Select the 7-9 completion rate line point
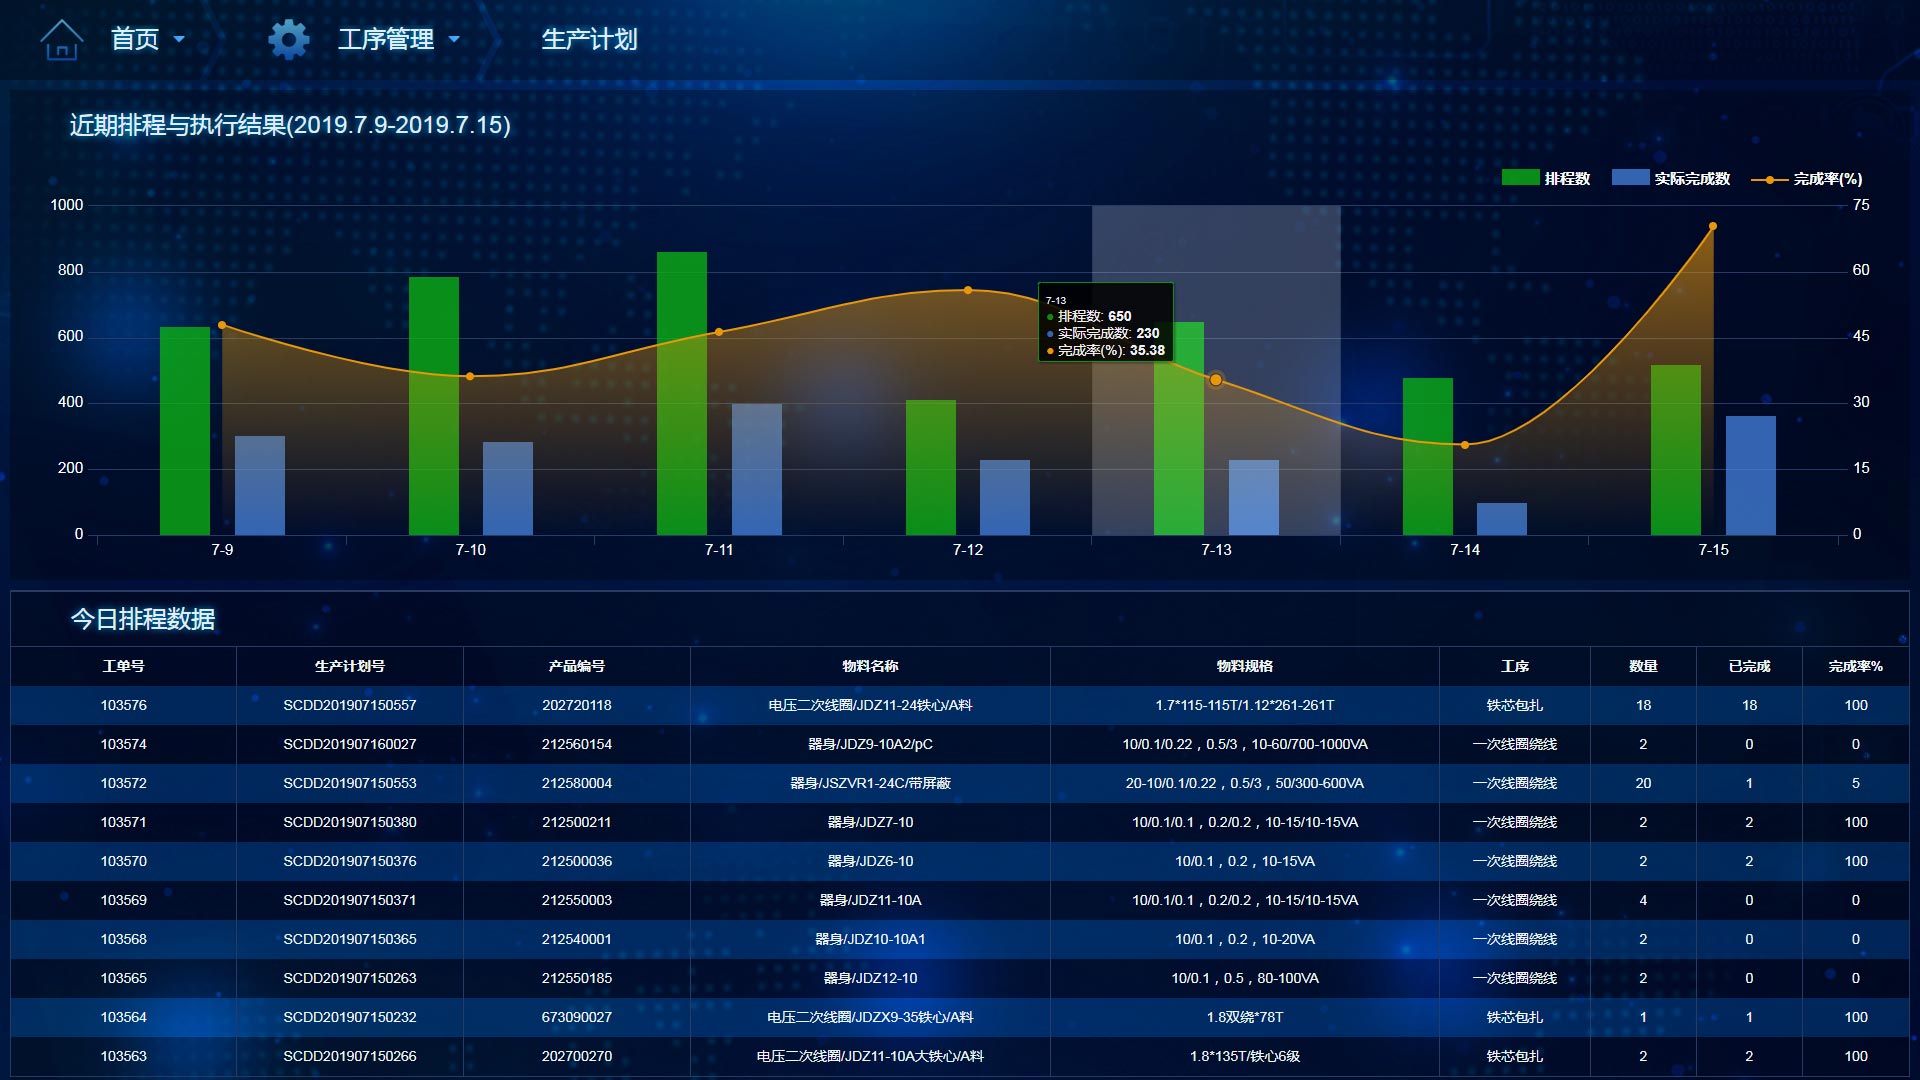 click(222, 325)
